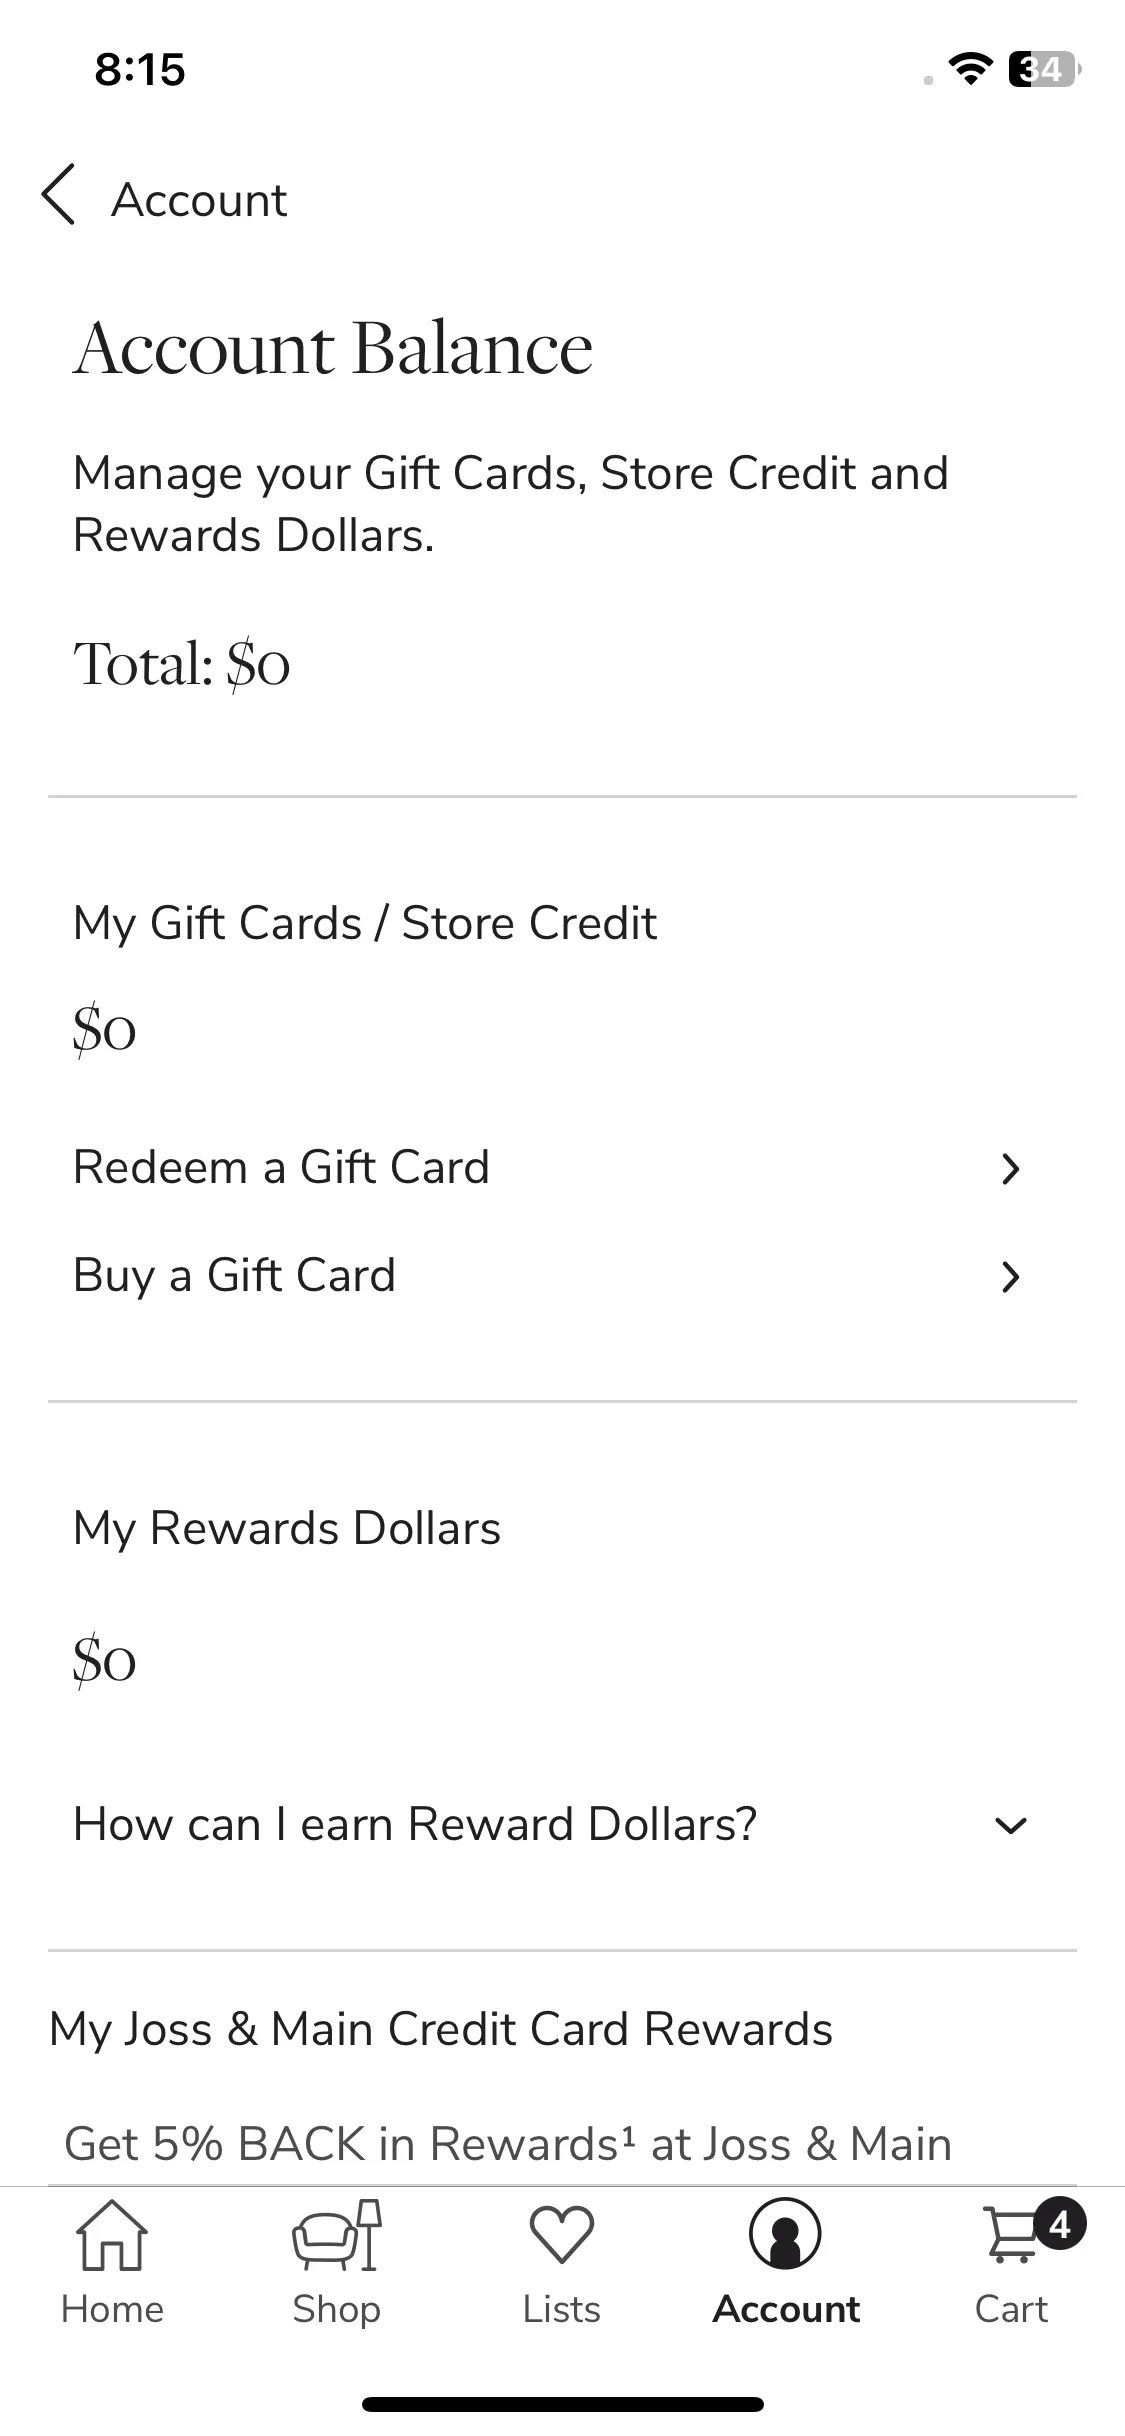This screenshot has width=1125, height=2436.
Task: Switch to the Lists tab label
Action: [x=561, y=2310]
